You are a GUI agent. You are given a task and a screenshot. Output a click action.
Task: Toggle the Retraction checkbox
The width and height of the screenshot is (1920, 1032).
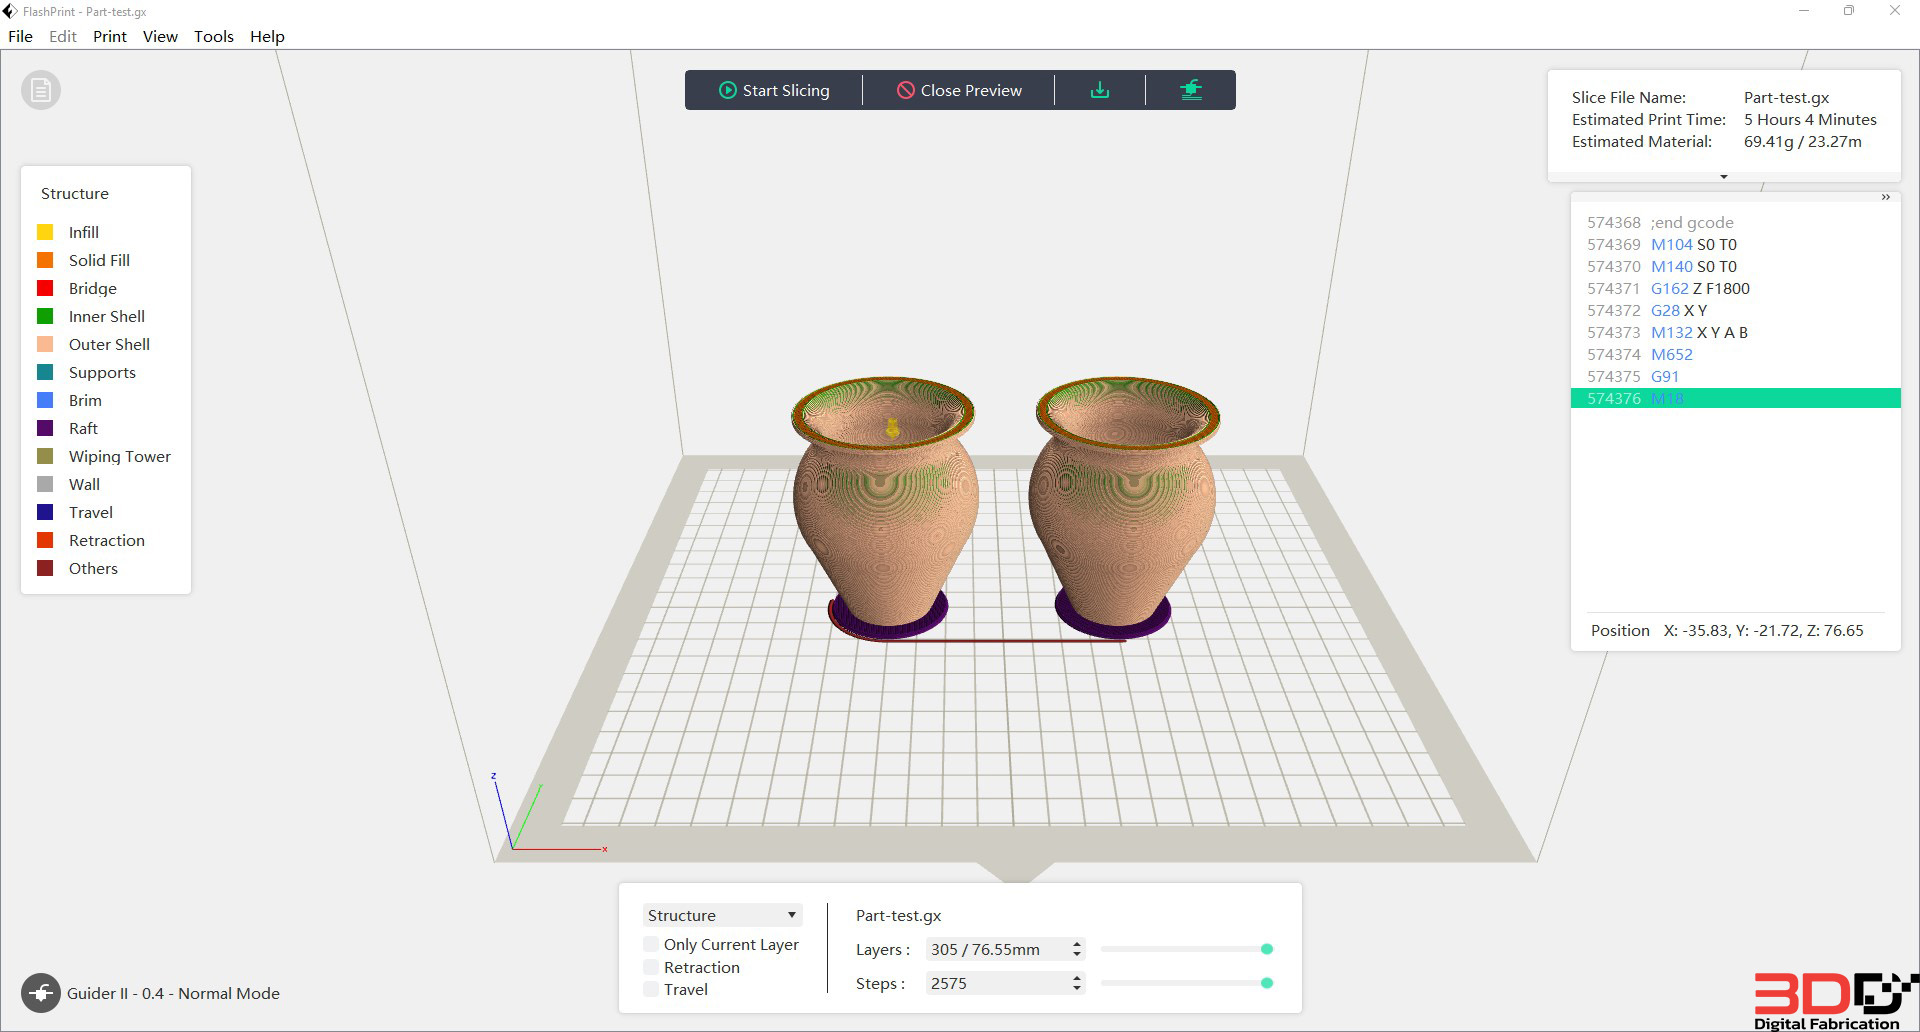coord(651,967)
